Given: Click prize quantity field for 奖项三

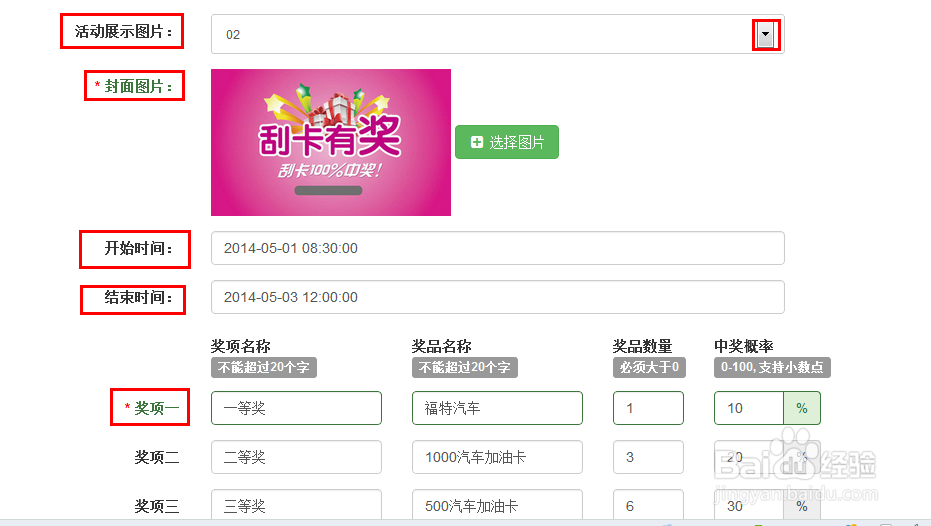Looking at the screenshot, I should point(648,505).
